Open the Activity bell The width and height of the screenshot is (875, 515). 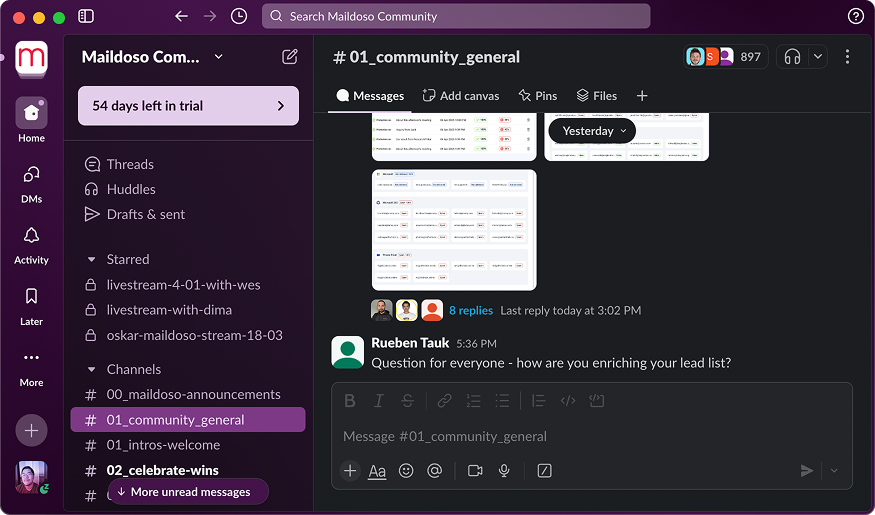pyautogui.click(x=31, y=246)
